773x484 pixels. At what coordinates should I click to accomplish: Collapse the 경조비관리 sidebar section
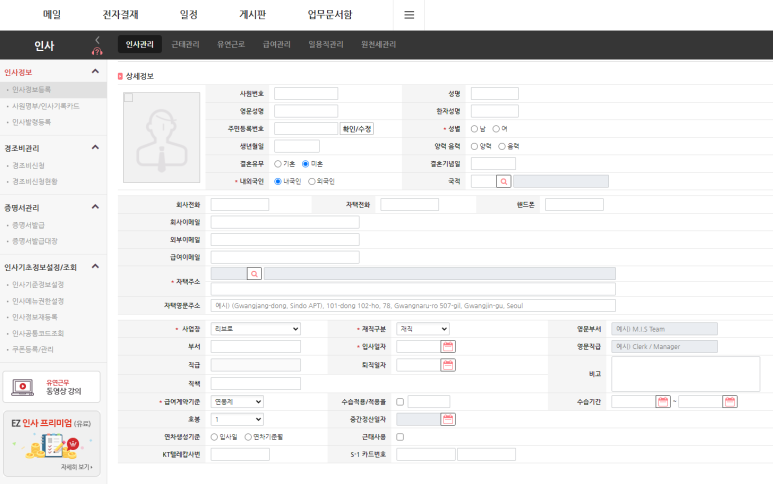point(95,147)
